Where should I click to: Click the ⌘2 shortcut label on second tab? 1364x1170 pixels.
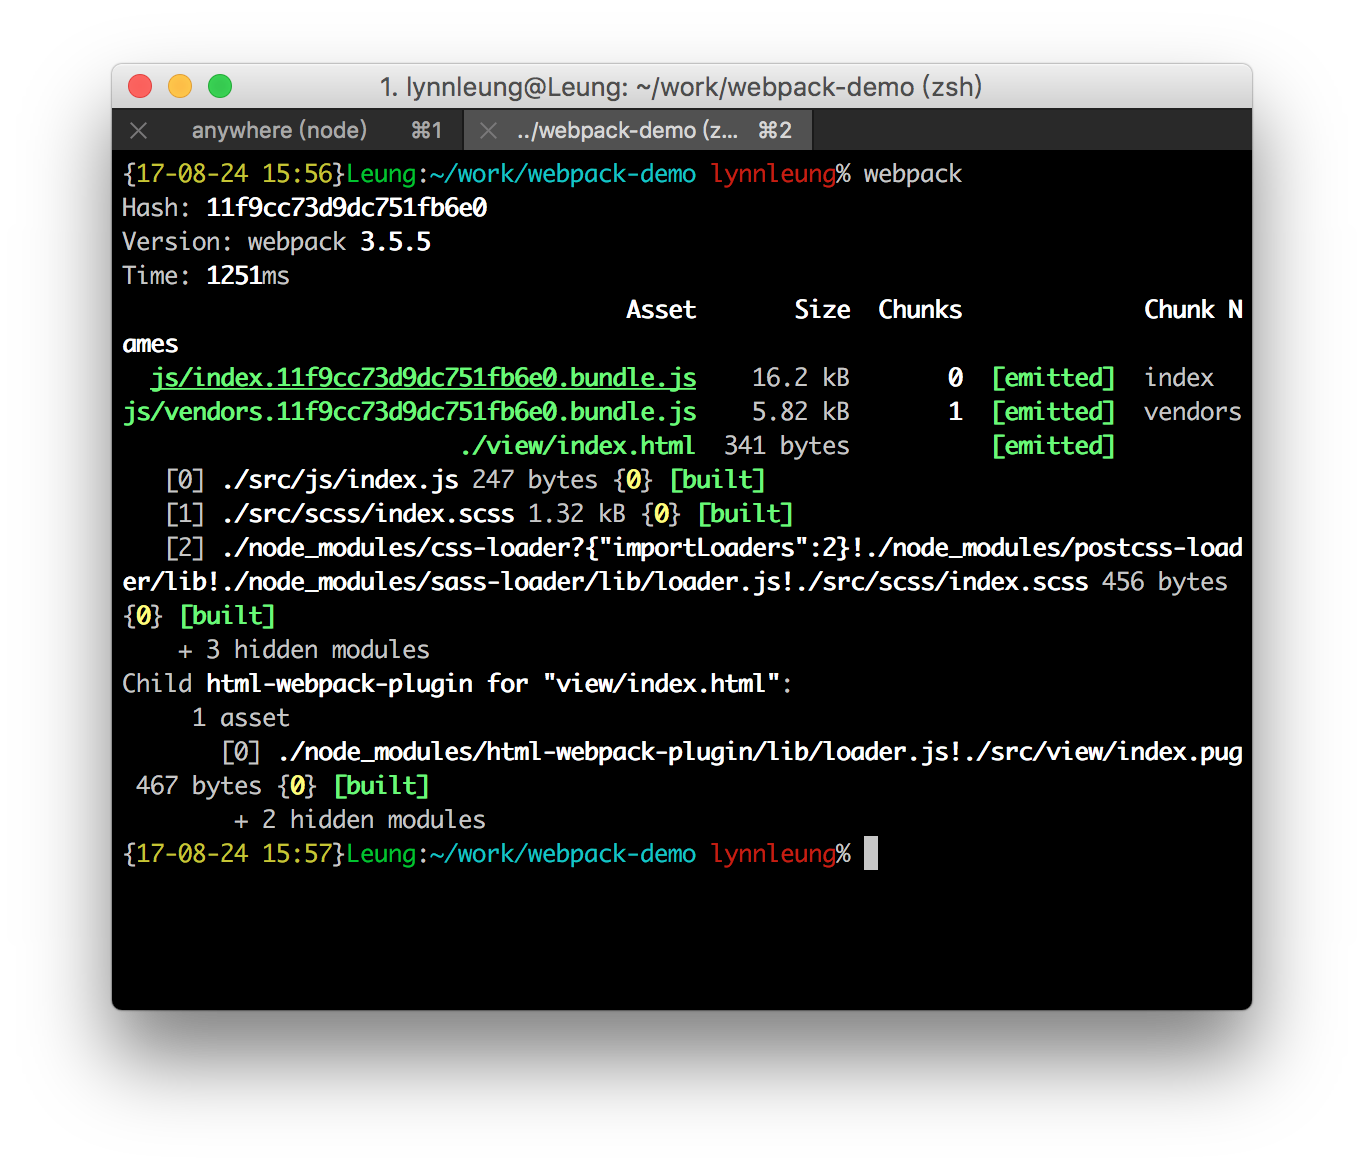click(774, 131)
